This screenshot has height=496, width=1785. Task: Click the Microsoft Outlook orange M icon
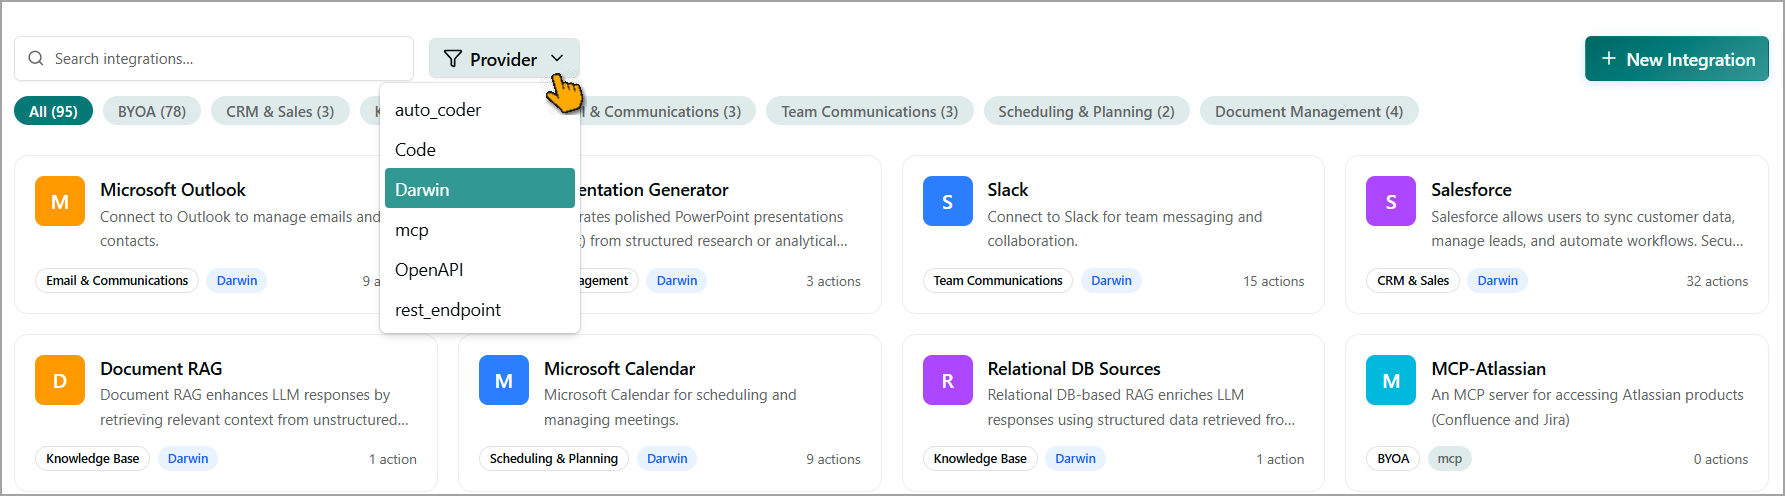coord(60,201)
